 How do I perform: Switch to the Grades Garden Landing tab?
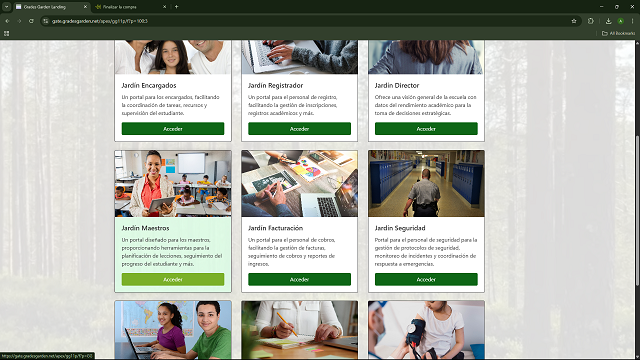(x=52, y=7)
